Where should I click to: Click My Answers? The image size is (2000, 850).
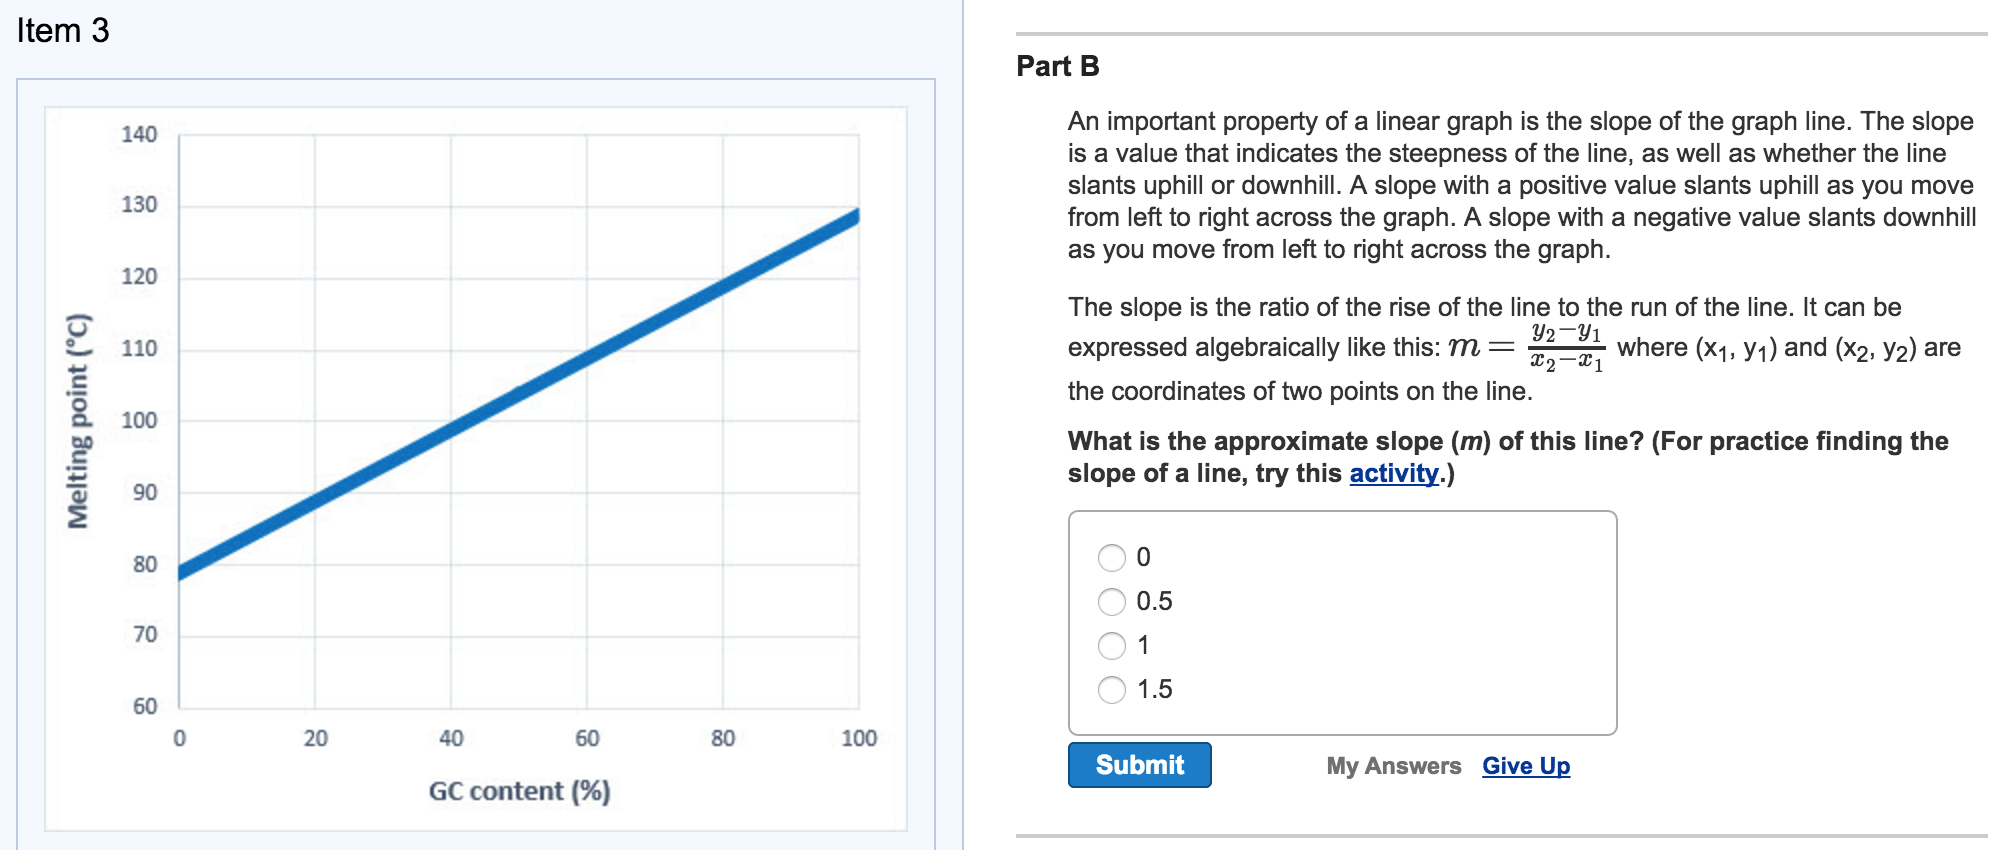pyautogui.click(x=1393, y=766)
